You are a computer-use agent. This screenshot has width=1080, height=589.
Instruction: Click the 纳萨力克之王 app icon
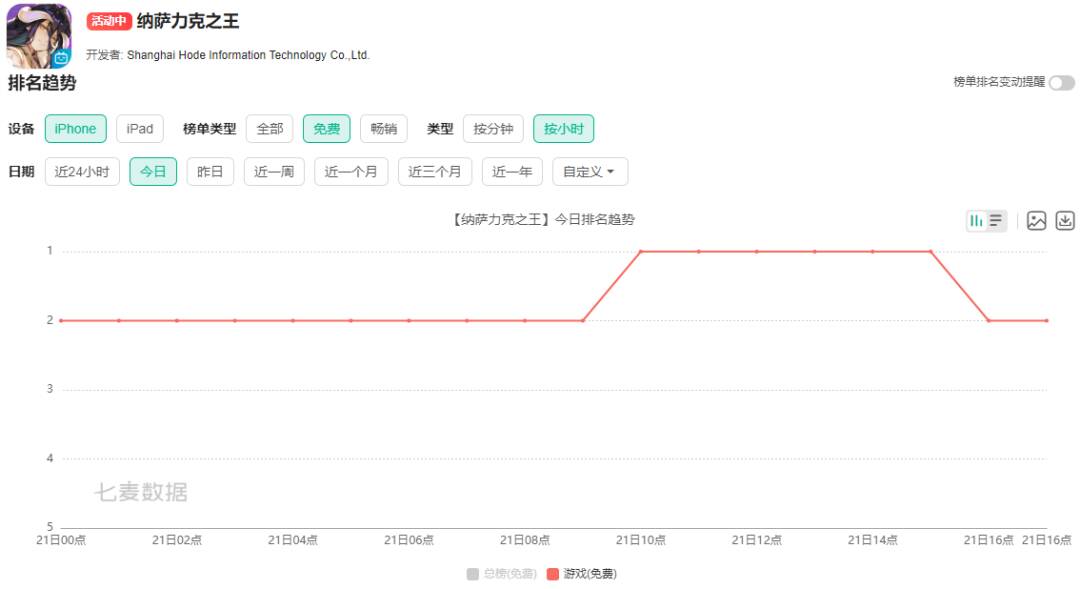tap(39, 35)
